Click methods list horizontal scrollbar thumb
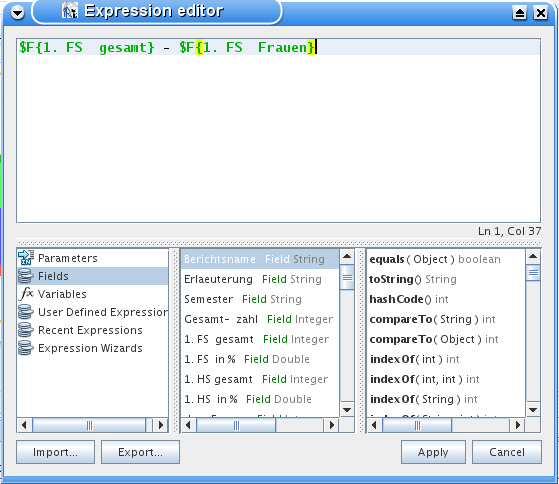 (x=417, y=425)
